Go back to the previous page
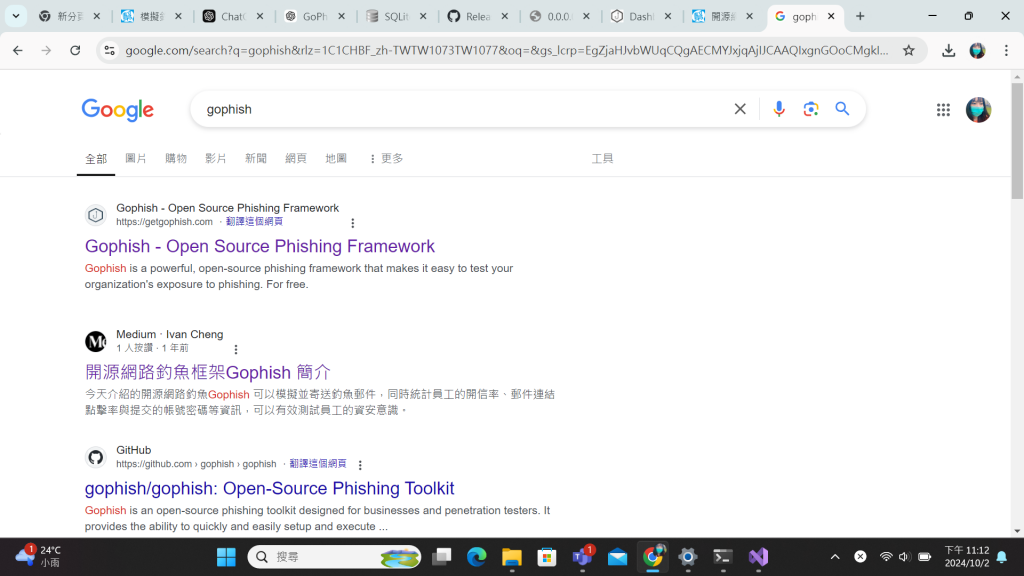This screenshot has width=1024, height=576. 18,50
